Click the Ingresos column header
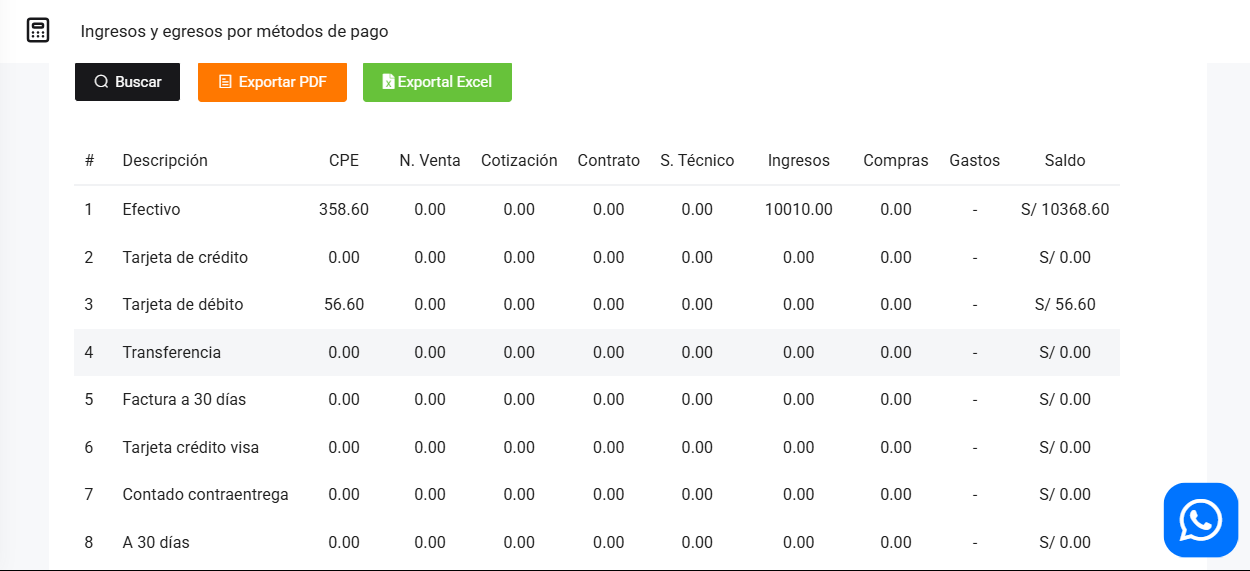The height and width of the screenshot is (571, 1250). pos(798,161)
